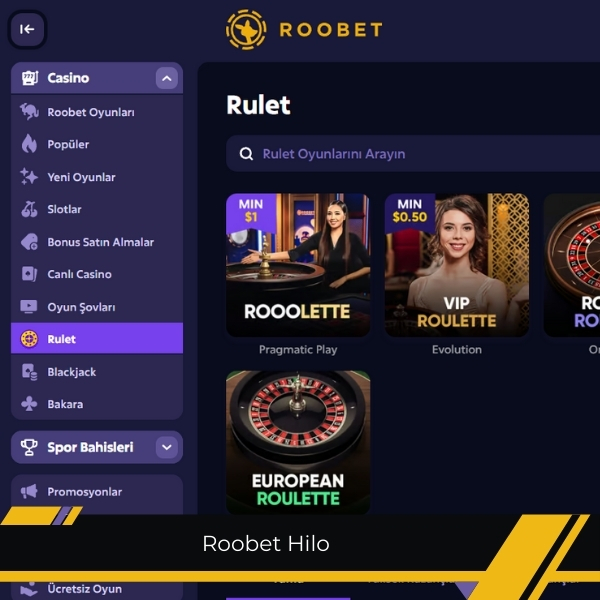Choose the Slotlar cherry icon

29,209
